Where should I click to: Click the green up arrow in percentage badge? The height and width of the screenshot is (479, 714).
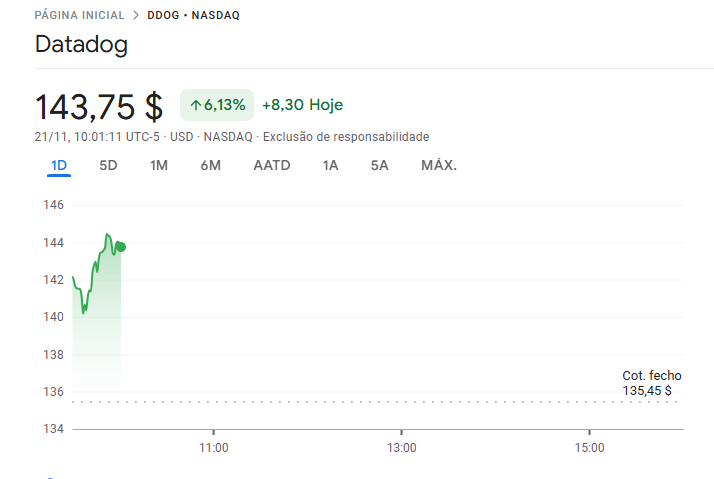click(x=195, y=105)
